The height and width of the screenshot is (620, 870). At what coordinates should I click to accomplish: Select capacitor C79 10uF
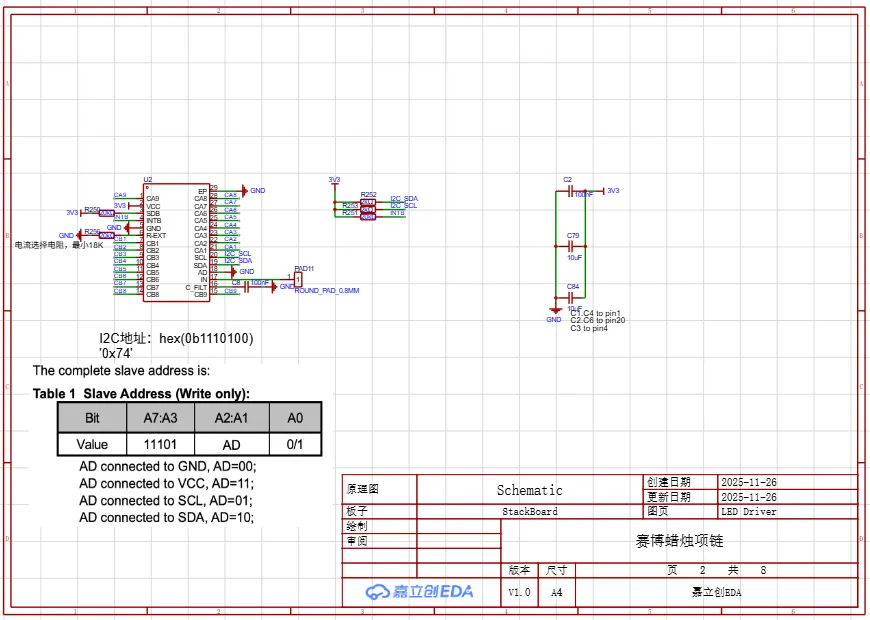tap(573, 245)
